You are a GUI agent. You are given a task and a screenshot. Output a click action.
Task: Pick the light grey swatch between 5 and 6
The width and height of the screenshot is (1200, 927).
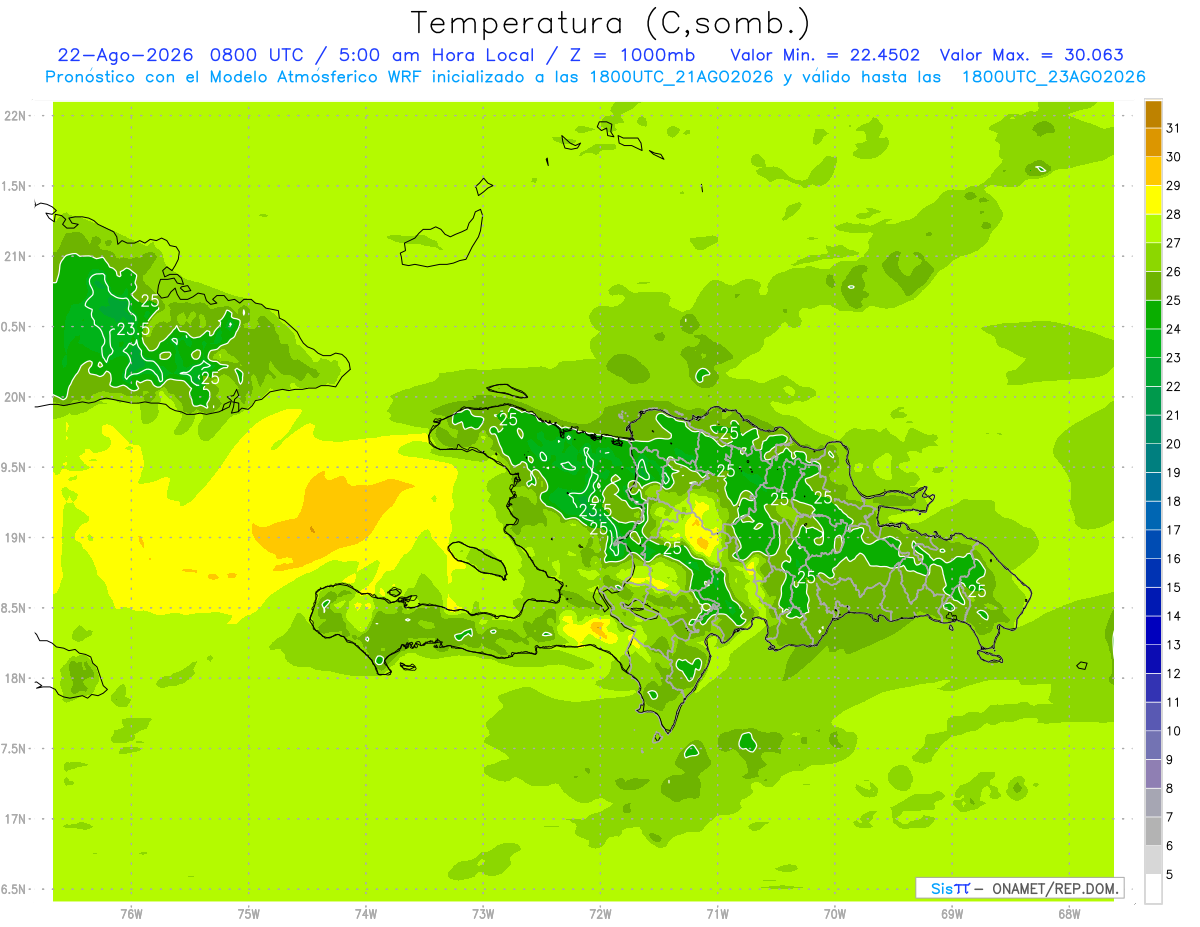pos(1153,860)
